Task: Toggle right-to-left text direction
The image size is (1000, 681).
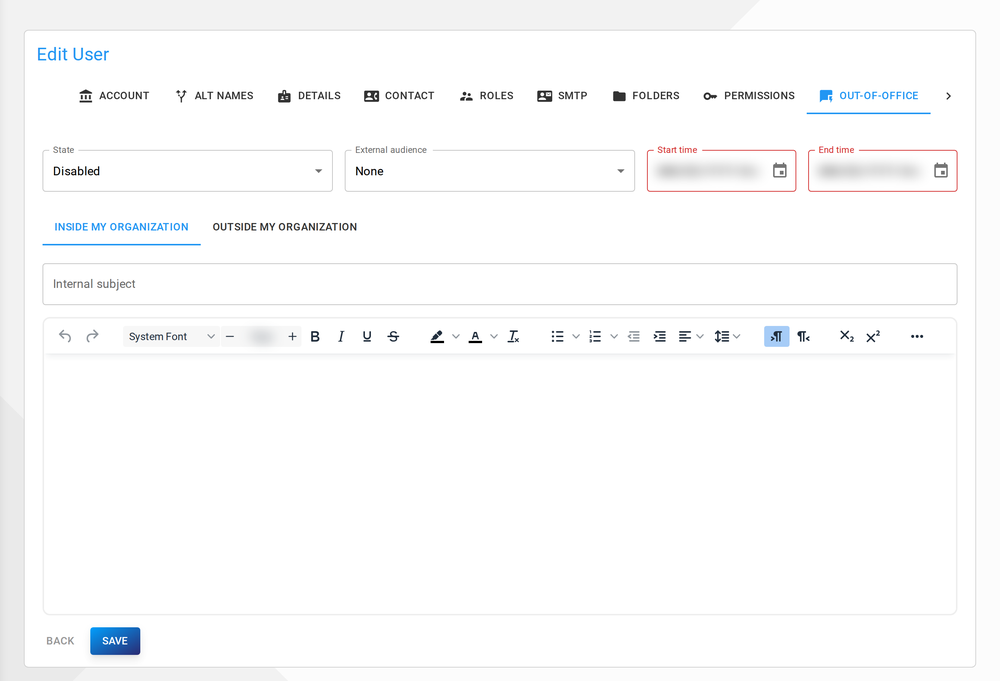Action: click(x=804, y=336)
